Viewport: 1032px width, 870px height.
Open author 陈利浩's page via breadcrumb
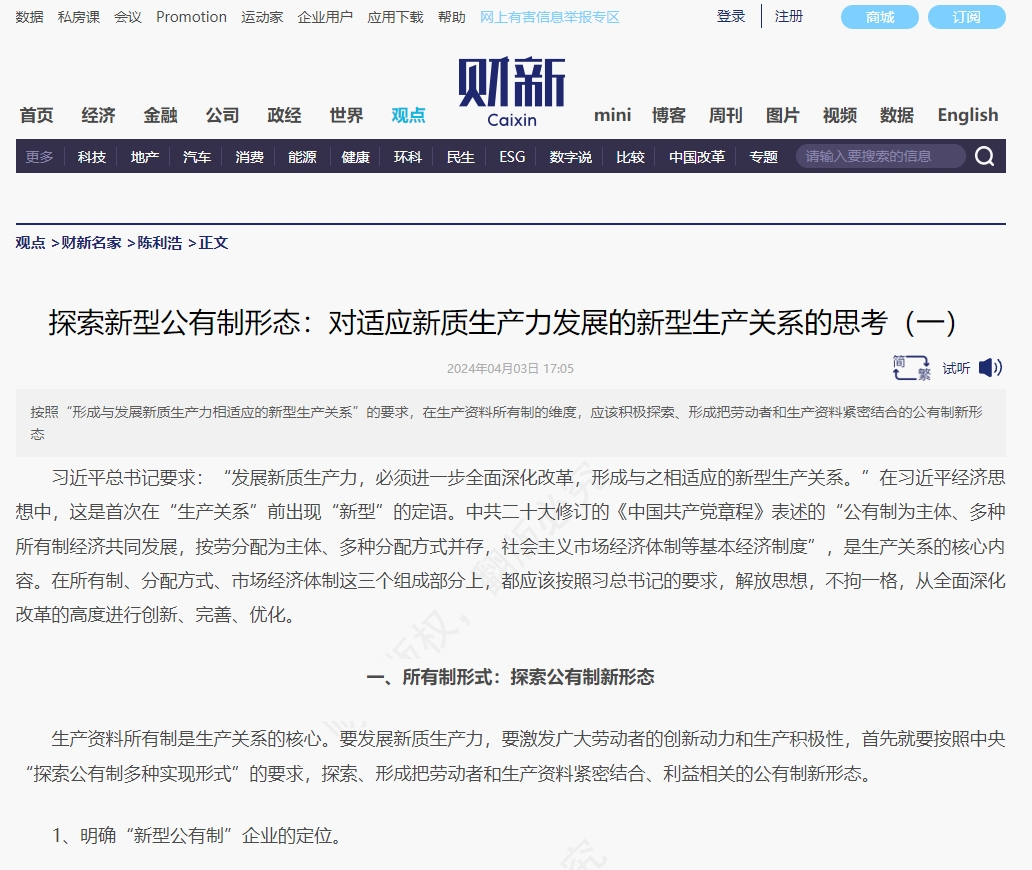pyautogui.click(x=159, y=243)
